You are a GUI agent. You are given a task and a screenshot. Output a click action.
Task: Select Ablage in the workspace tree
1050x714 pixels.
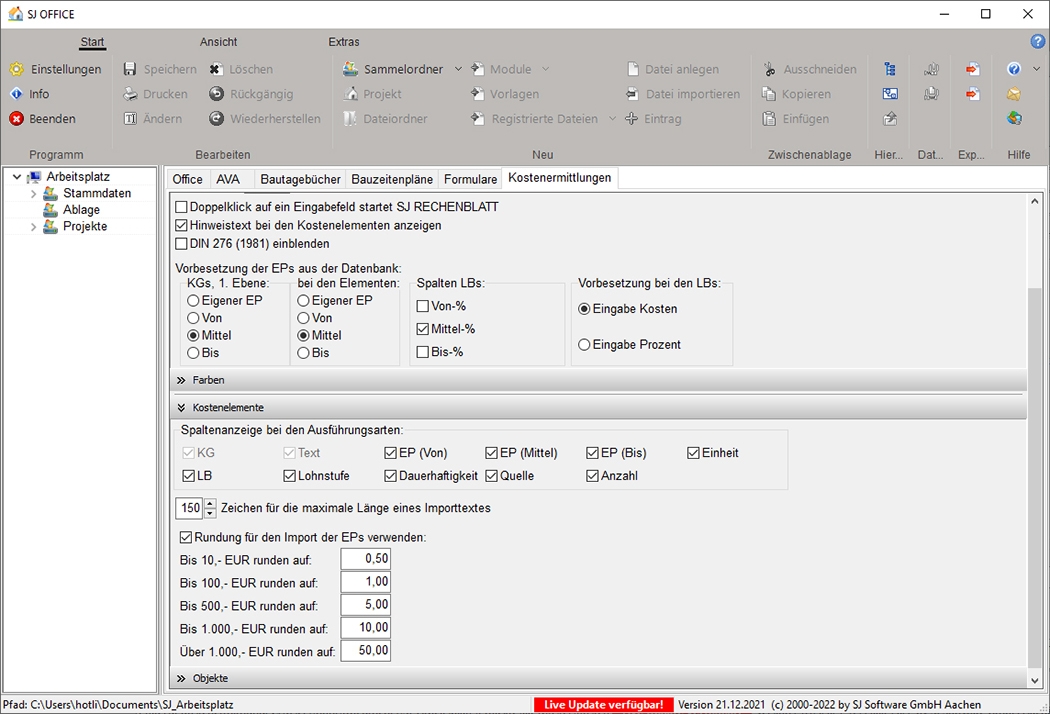pos(81,210)
